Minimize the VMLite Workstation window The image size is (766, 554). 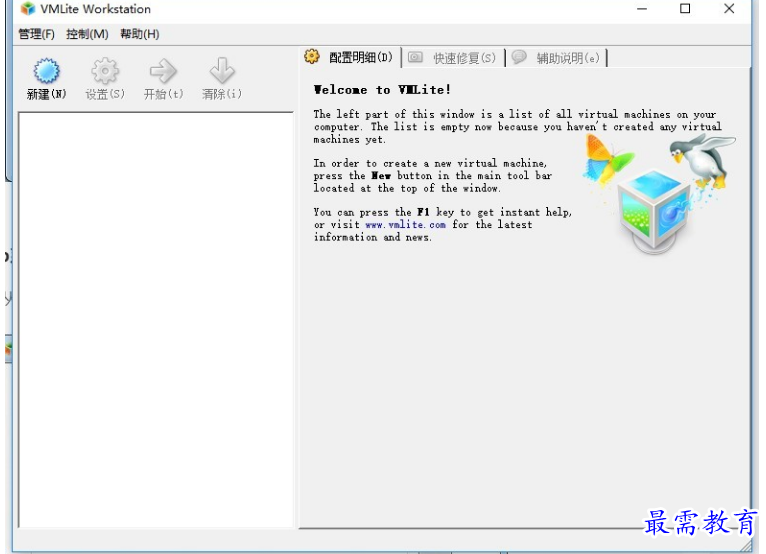point(642,9)
